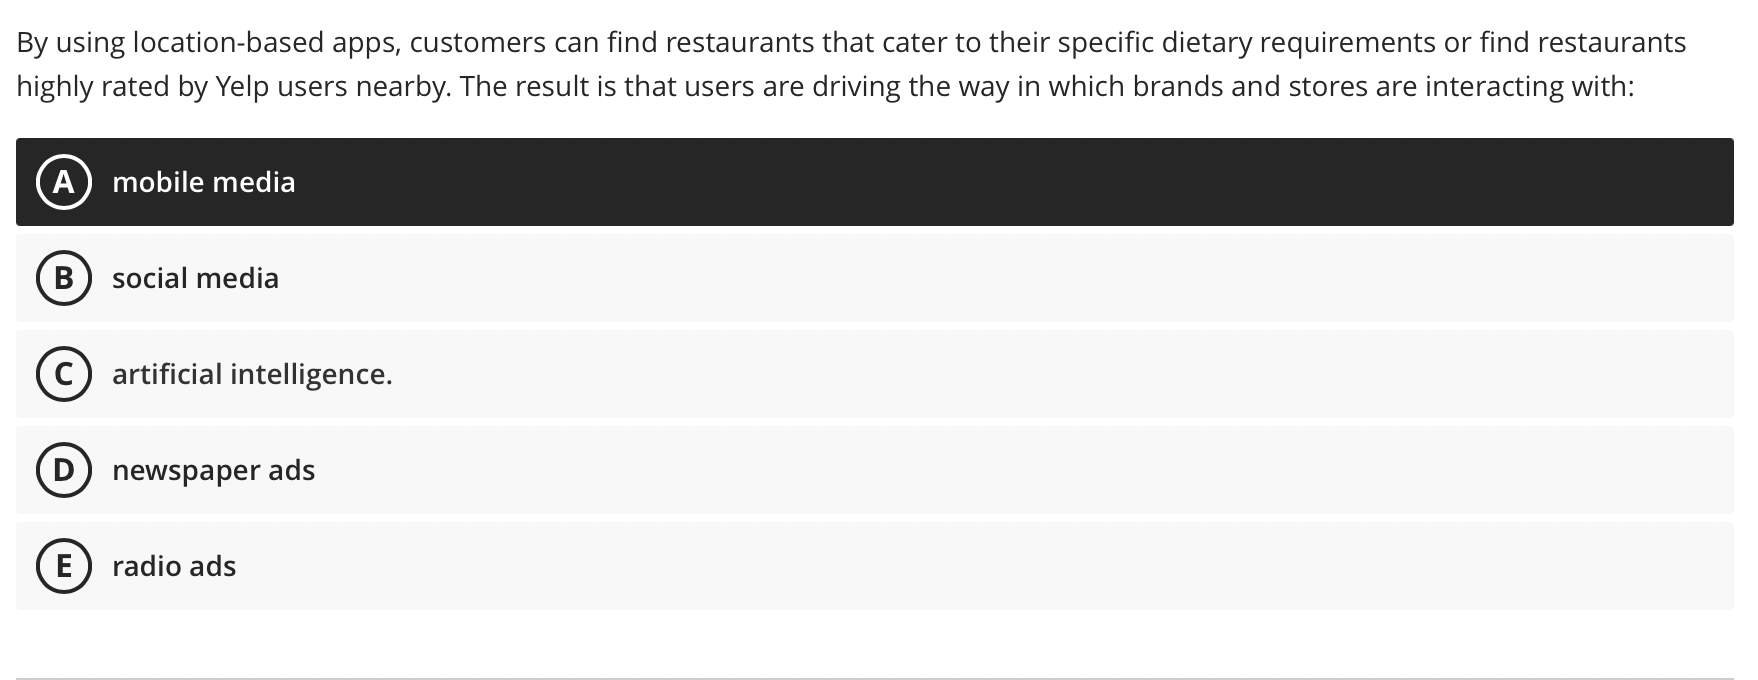The image size is (1758, 680).
Task: Click the social media answer text
Action: click(x=195, y=278)
